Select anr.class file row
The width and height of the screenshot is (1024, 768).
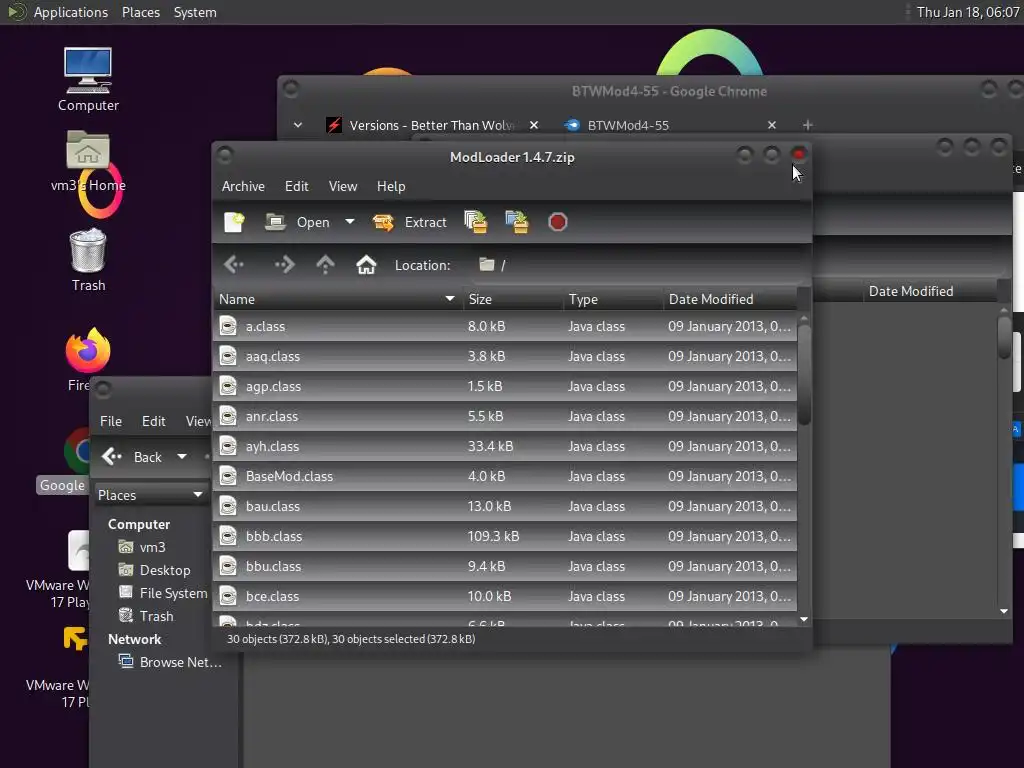[504, 416]
